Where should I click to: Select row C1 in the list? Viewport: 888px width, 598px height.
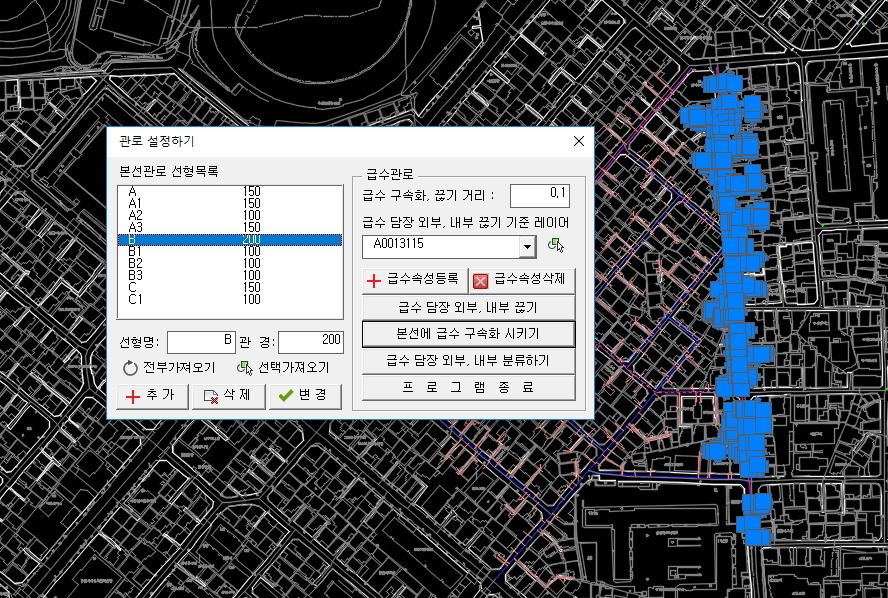point(230,300)
